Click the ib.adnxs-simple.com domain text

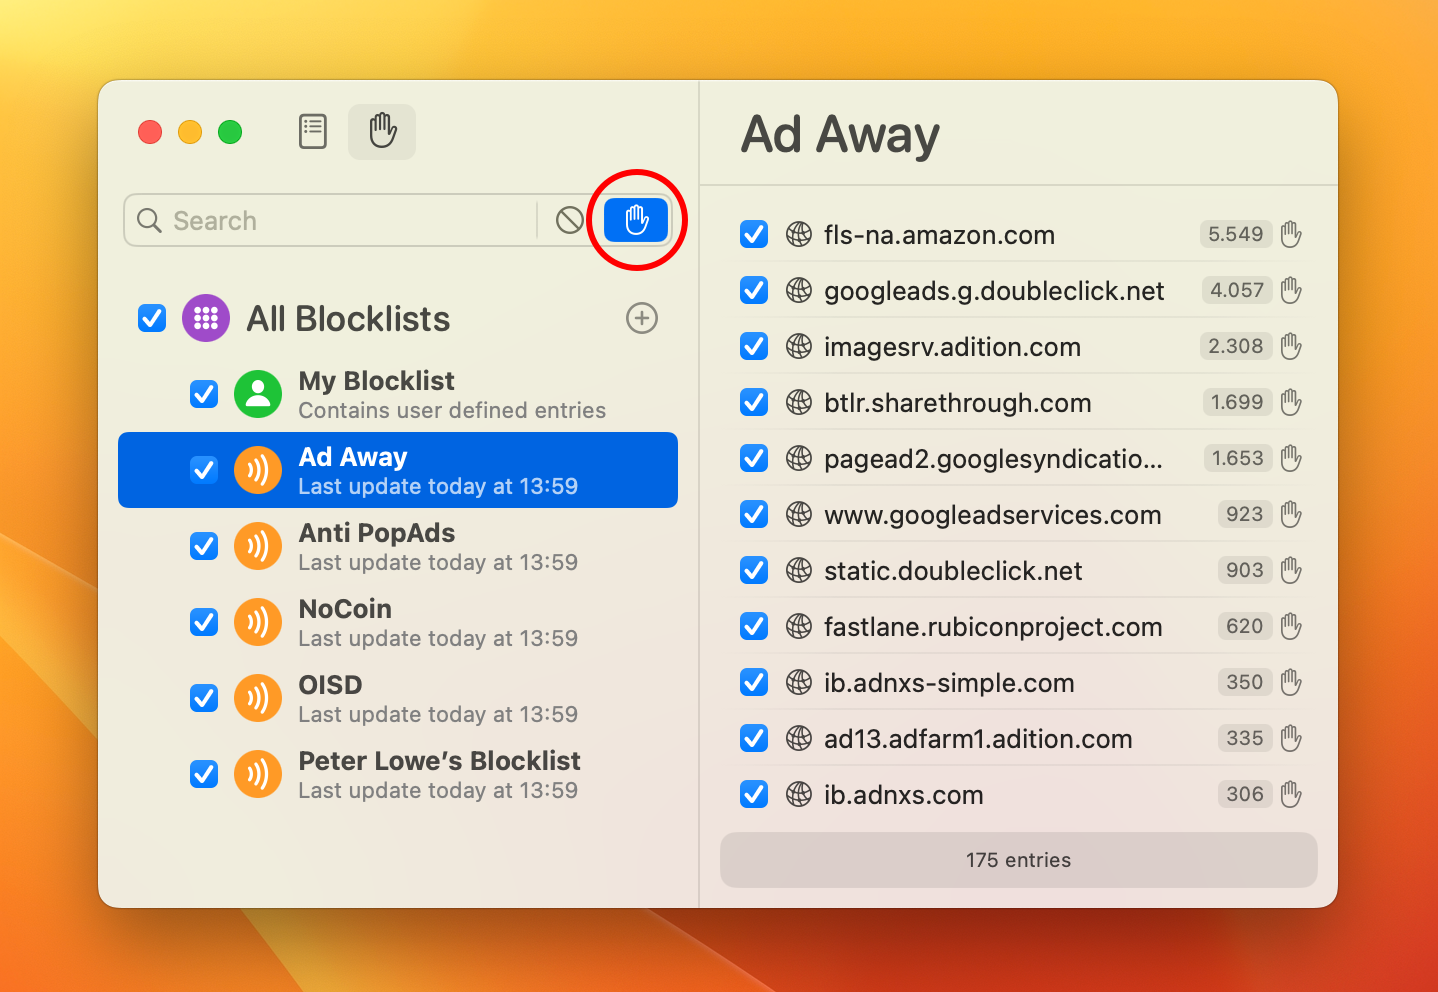pos(949,682)
